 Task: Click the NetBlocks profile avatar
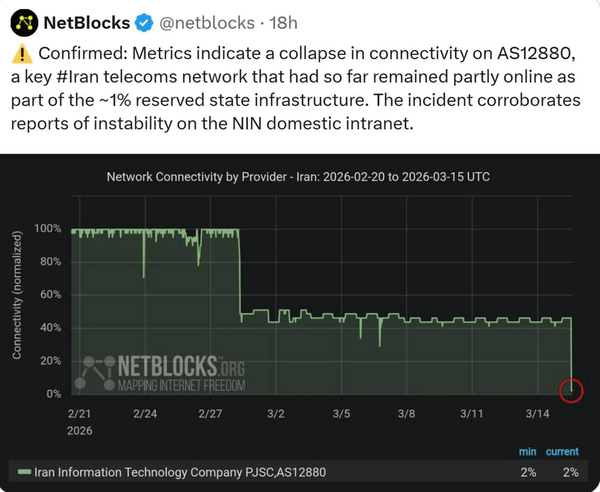[x=20, y=20]
